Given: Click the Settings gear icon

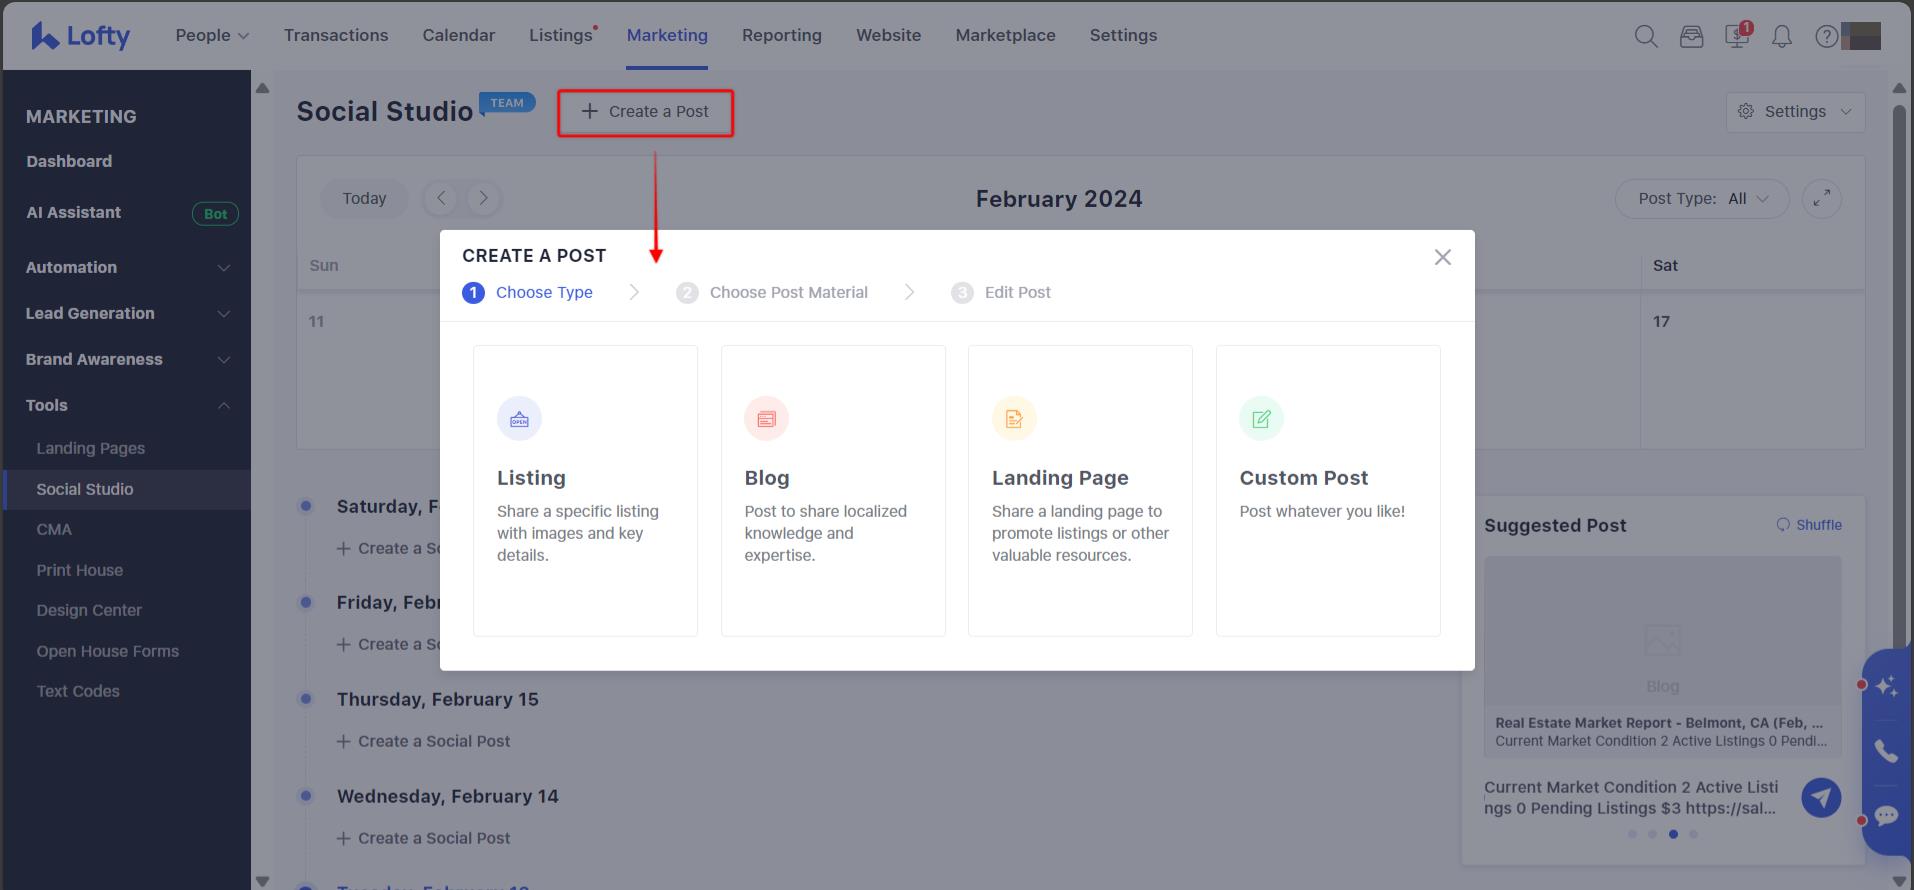Looking at the screenshot, I should click(x=1746, y=111).
